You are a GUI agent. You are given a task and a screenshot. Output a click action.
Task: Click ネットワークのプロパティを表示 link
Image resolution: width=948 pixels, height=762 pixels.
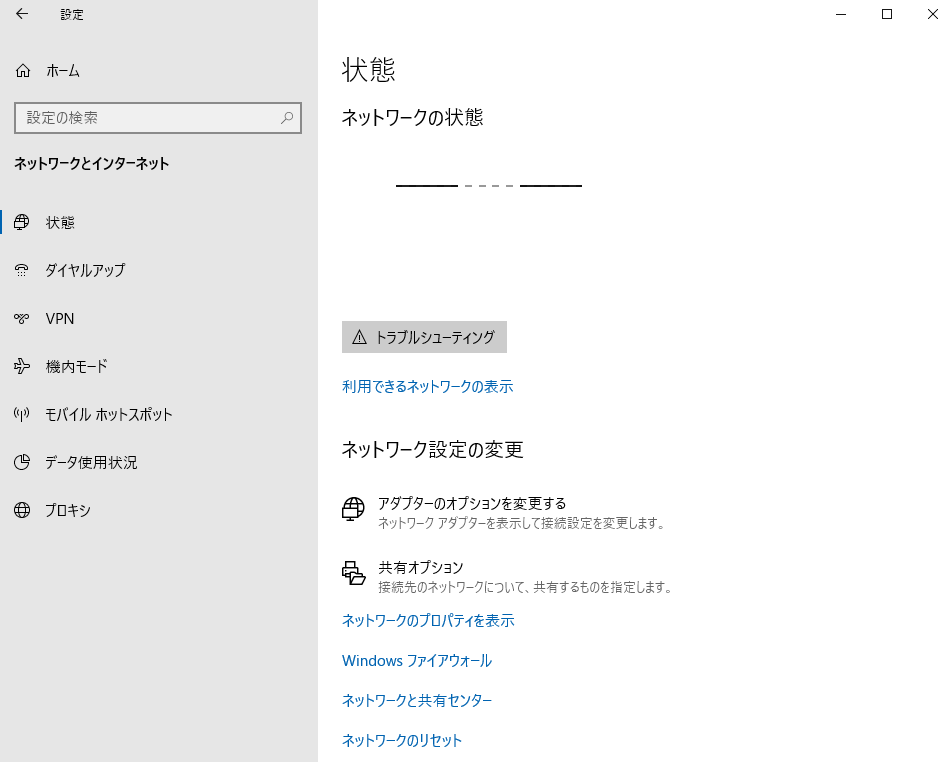pyautogui.click(x=428, y=620)
